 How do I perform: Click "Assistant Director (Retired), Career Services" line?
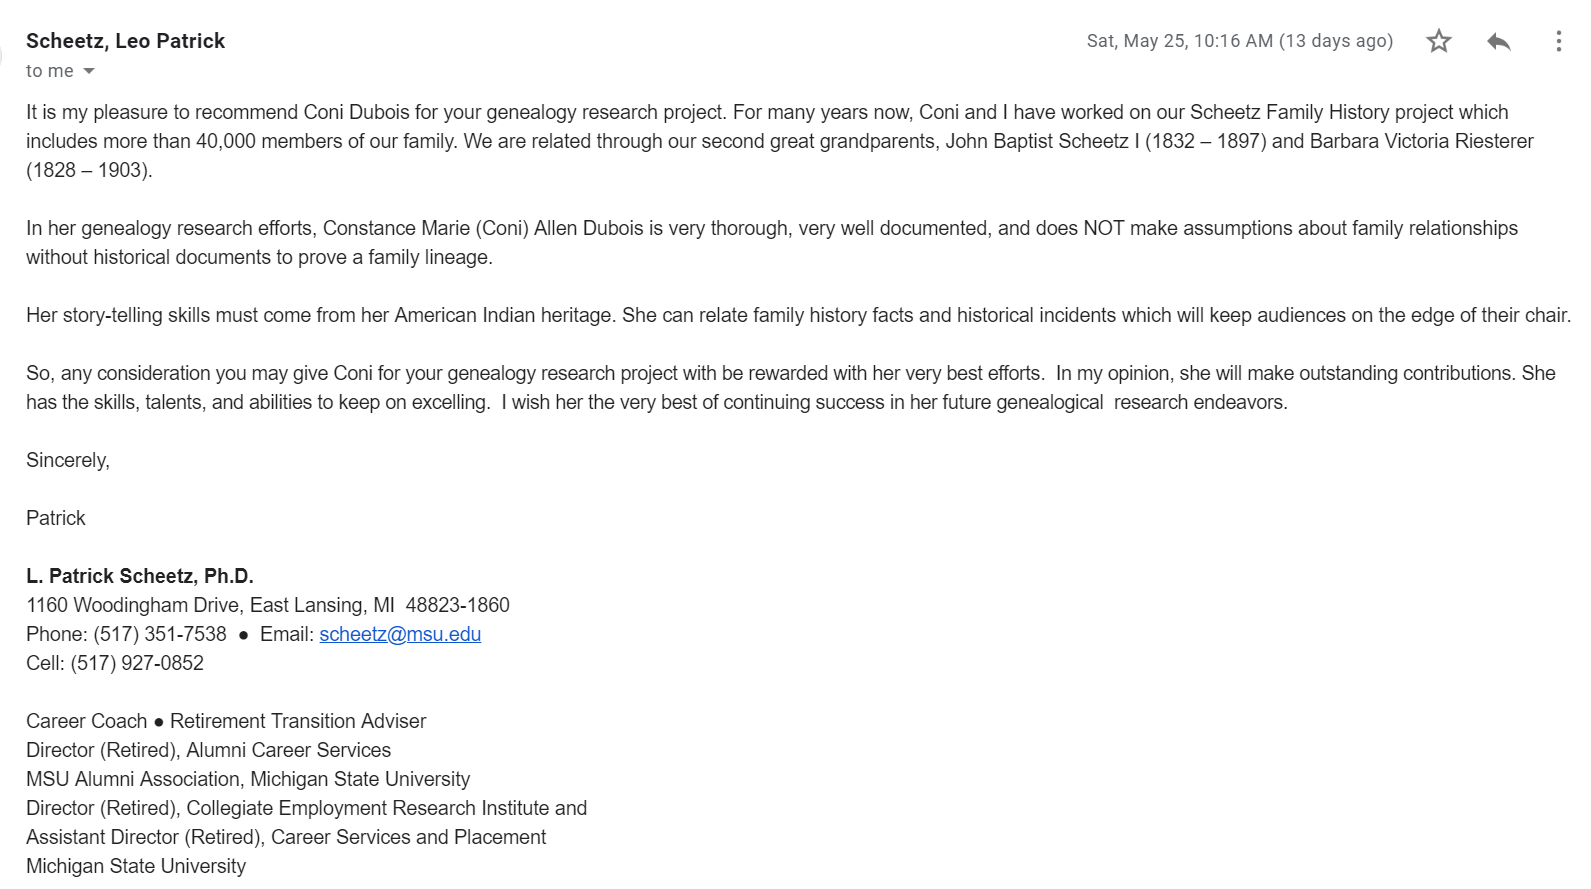286,837
